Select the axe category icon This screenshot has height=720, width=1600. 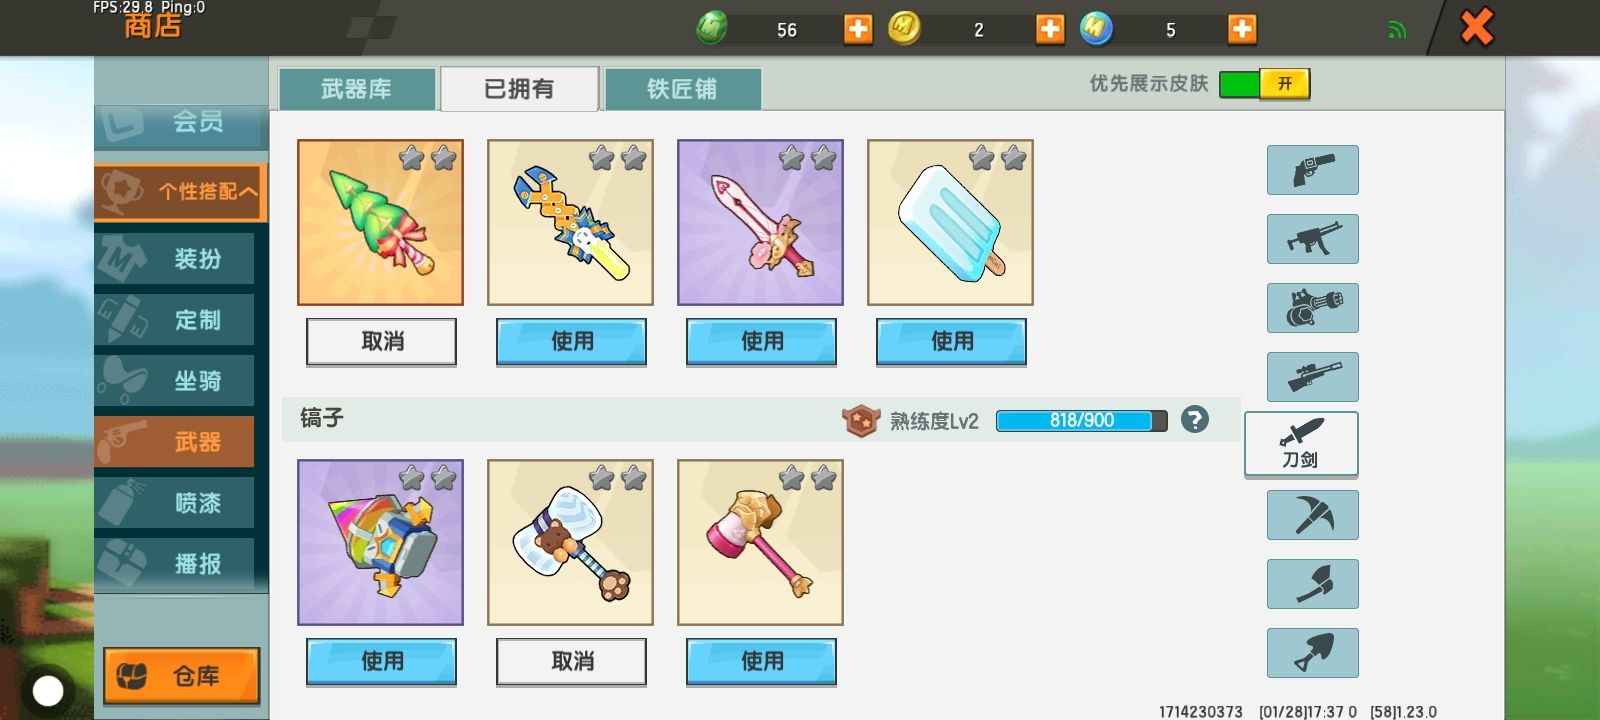tap(1312, 584)
